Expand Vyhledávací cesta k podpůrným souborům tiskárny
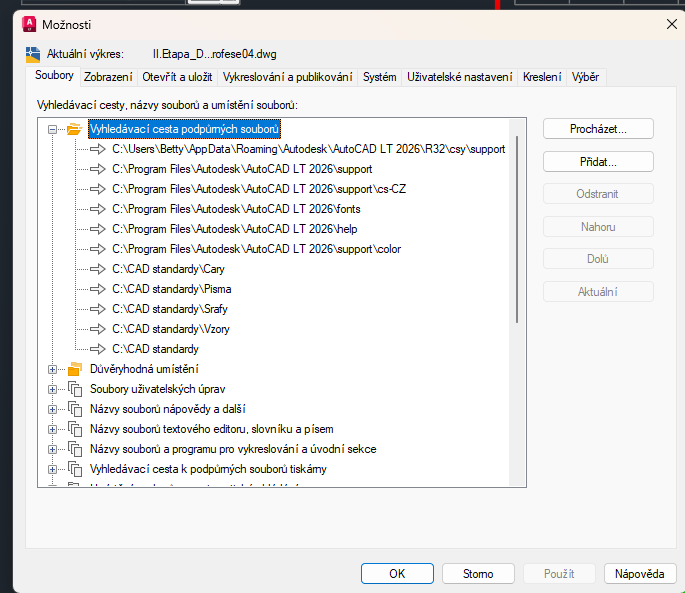This screenshot has height=593, width=685. (53, 469)
